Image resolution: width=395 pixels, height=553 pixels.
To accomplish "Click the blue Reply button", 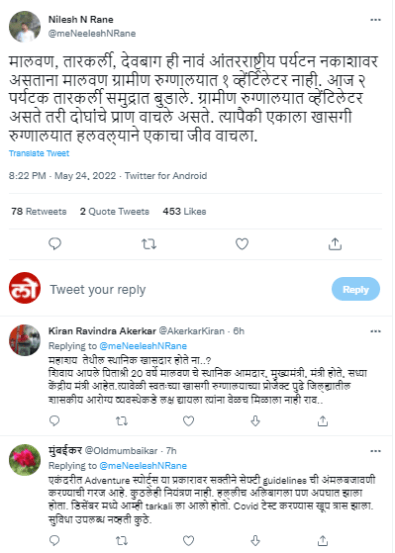I will [x=356, y=289].
